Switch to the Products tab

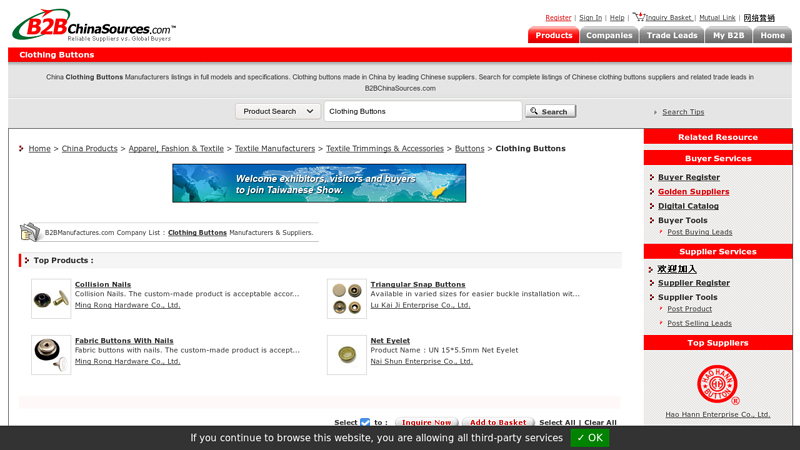coord(554,35)
